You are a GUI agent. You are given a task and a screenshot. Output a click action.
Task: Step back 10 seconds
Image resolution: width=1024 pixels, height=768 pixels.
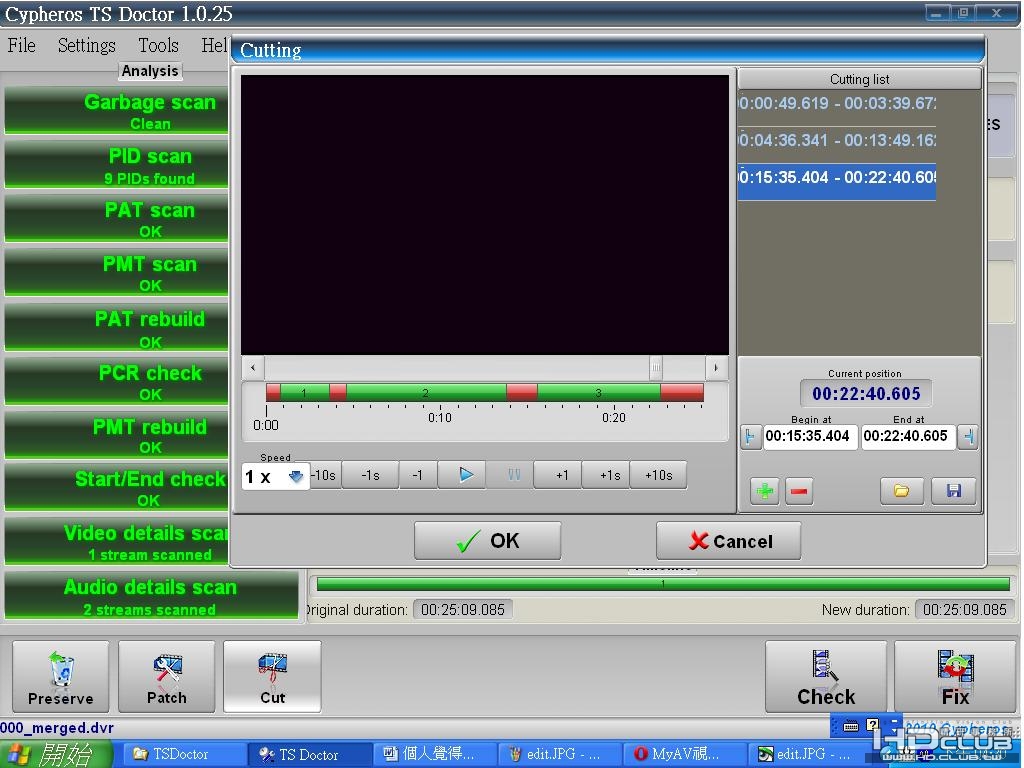click(x=325, y=475)
